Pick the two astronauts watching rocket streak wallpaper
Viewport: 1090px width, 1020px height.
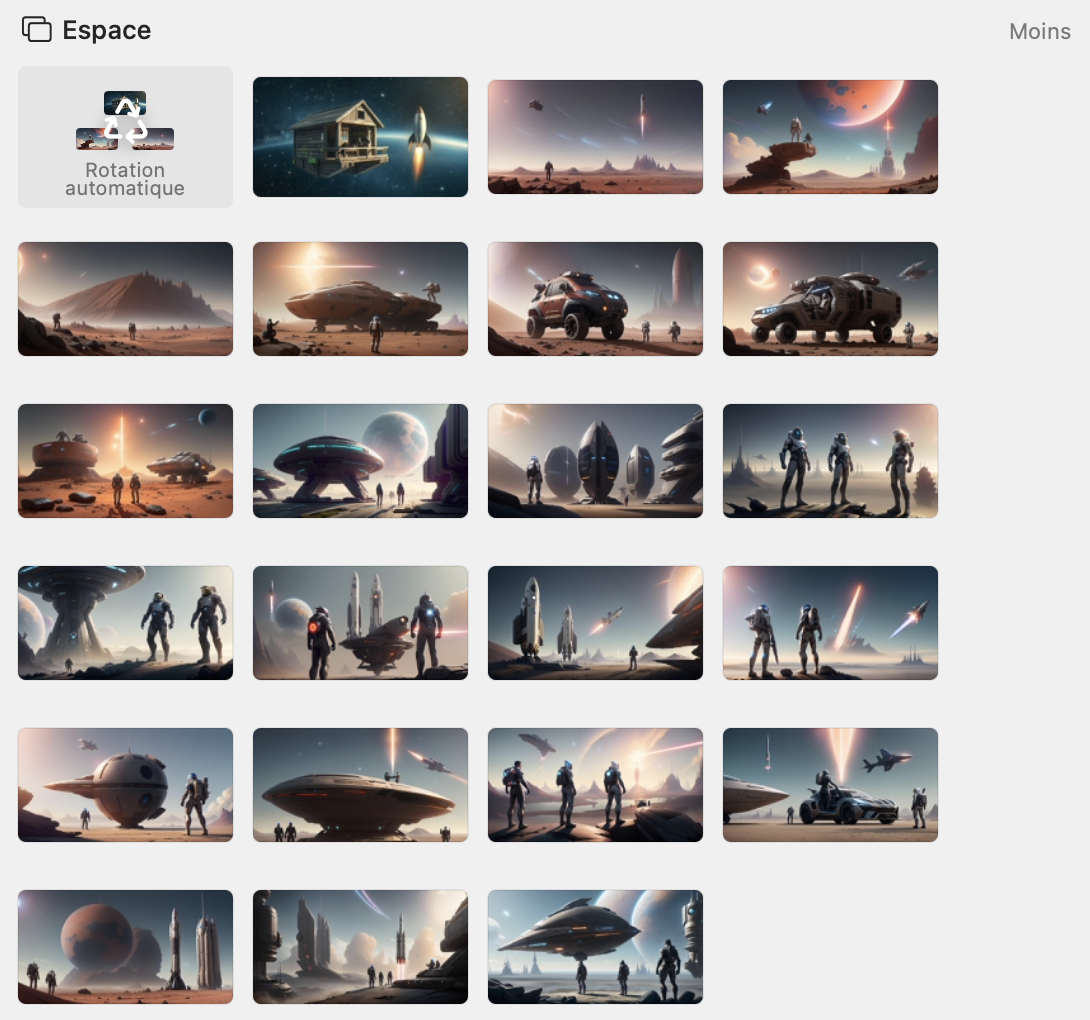(830, 623)
